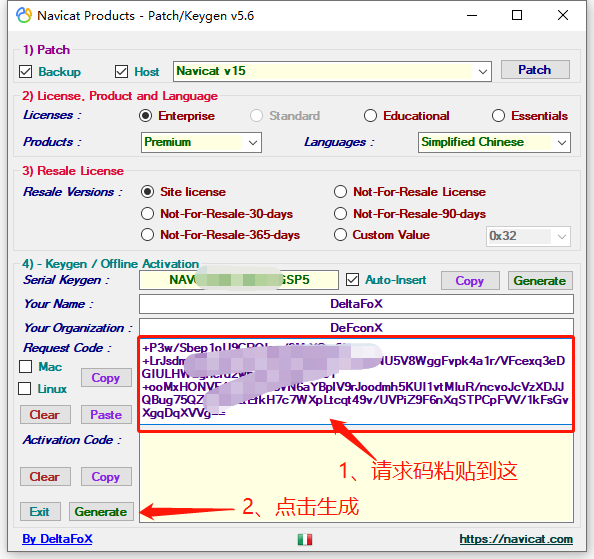Generate the Activation Code
Screen dimensions: 594x559
[101, 512]
